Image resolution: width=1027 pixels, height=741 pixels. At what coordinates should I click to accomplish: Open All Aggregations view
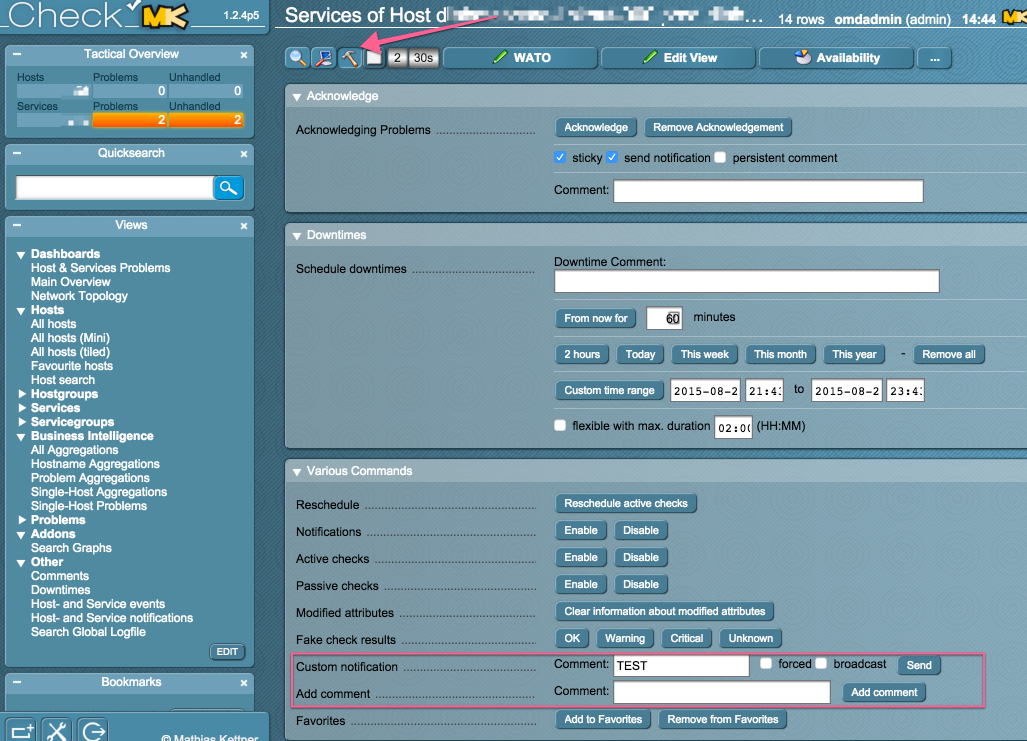[x=74, y=450]
